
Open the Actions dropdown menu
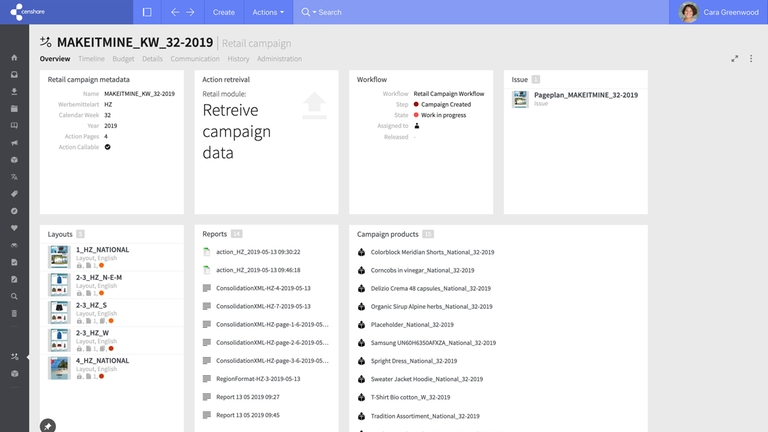coord(268,12)
